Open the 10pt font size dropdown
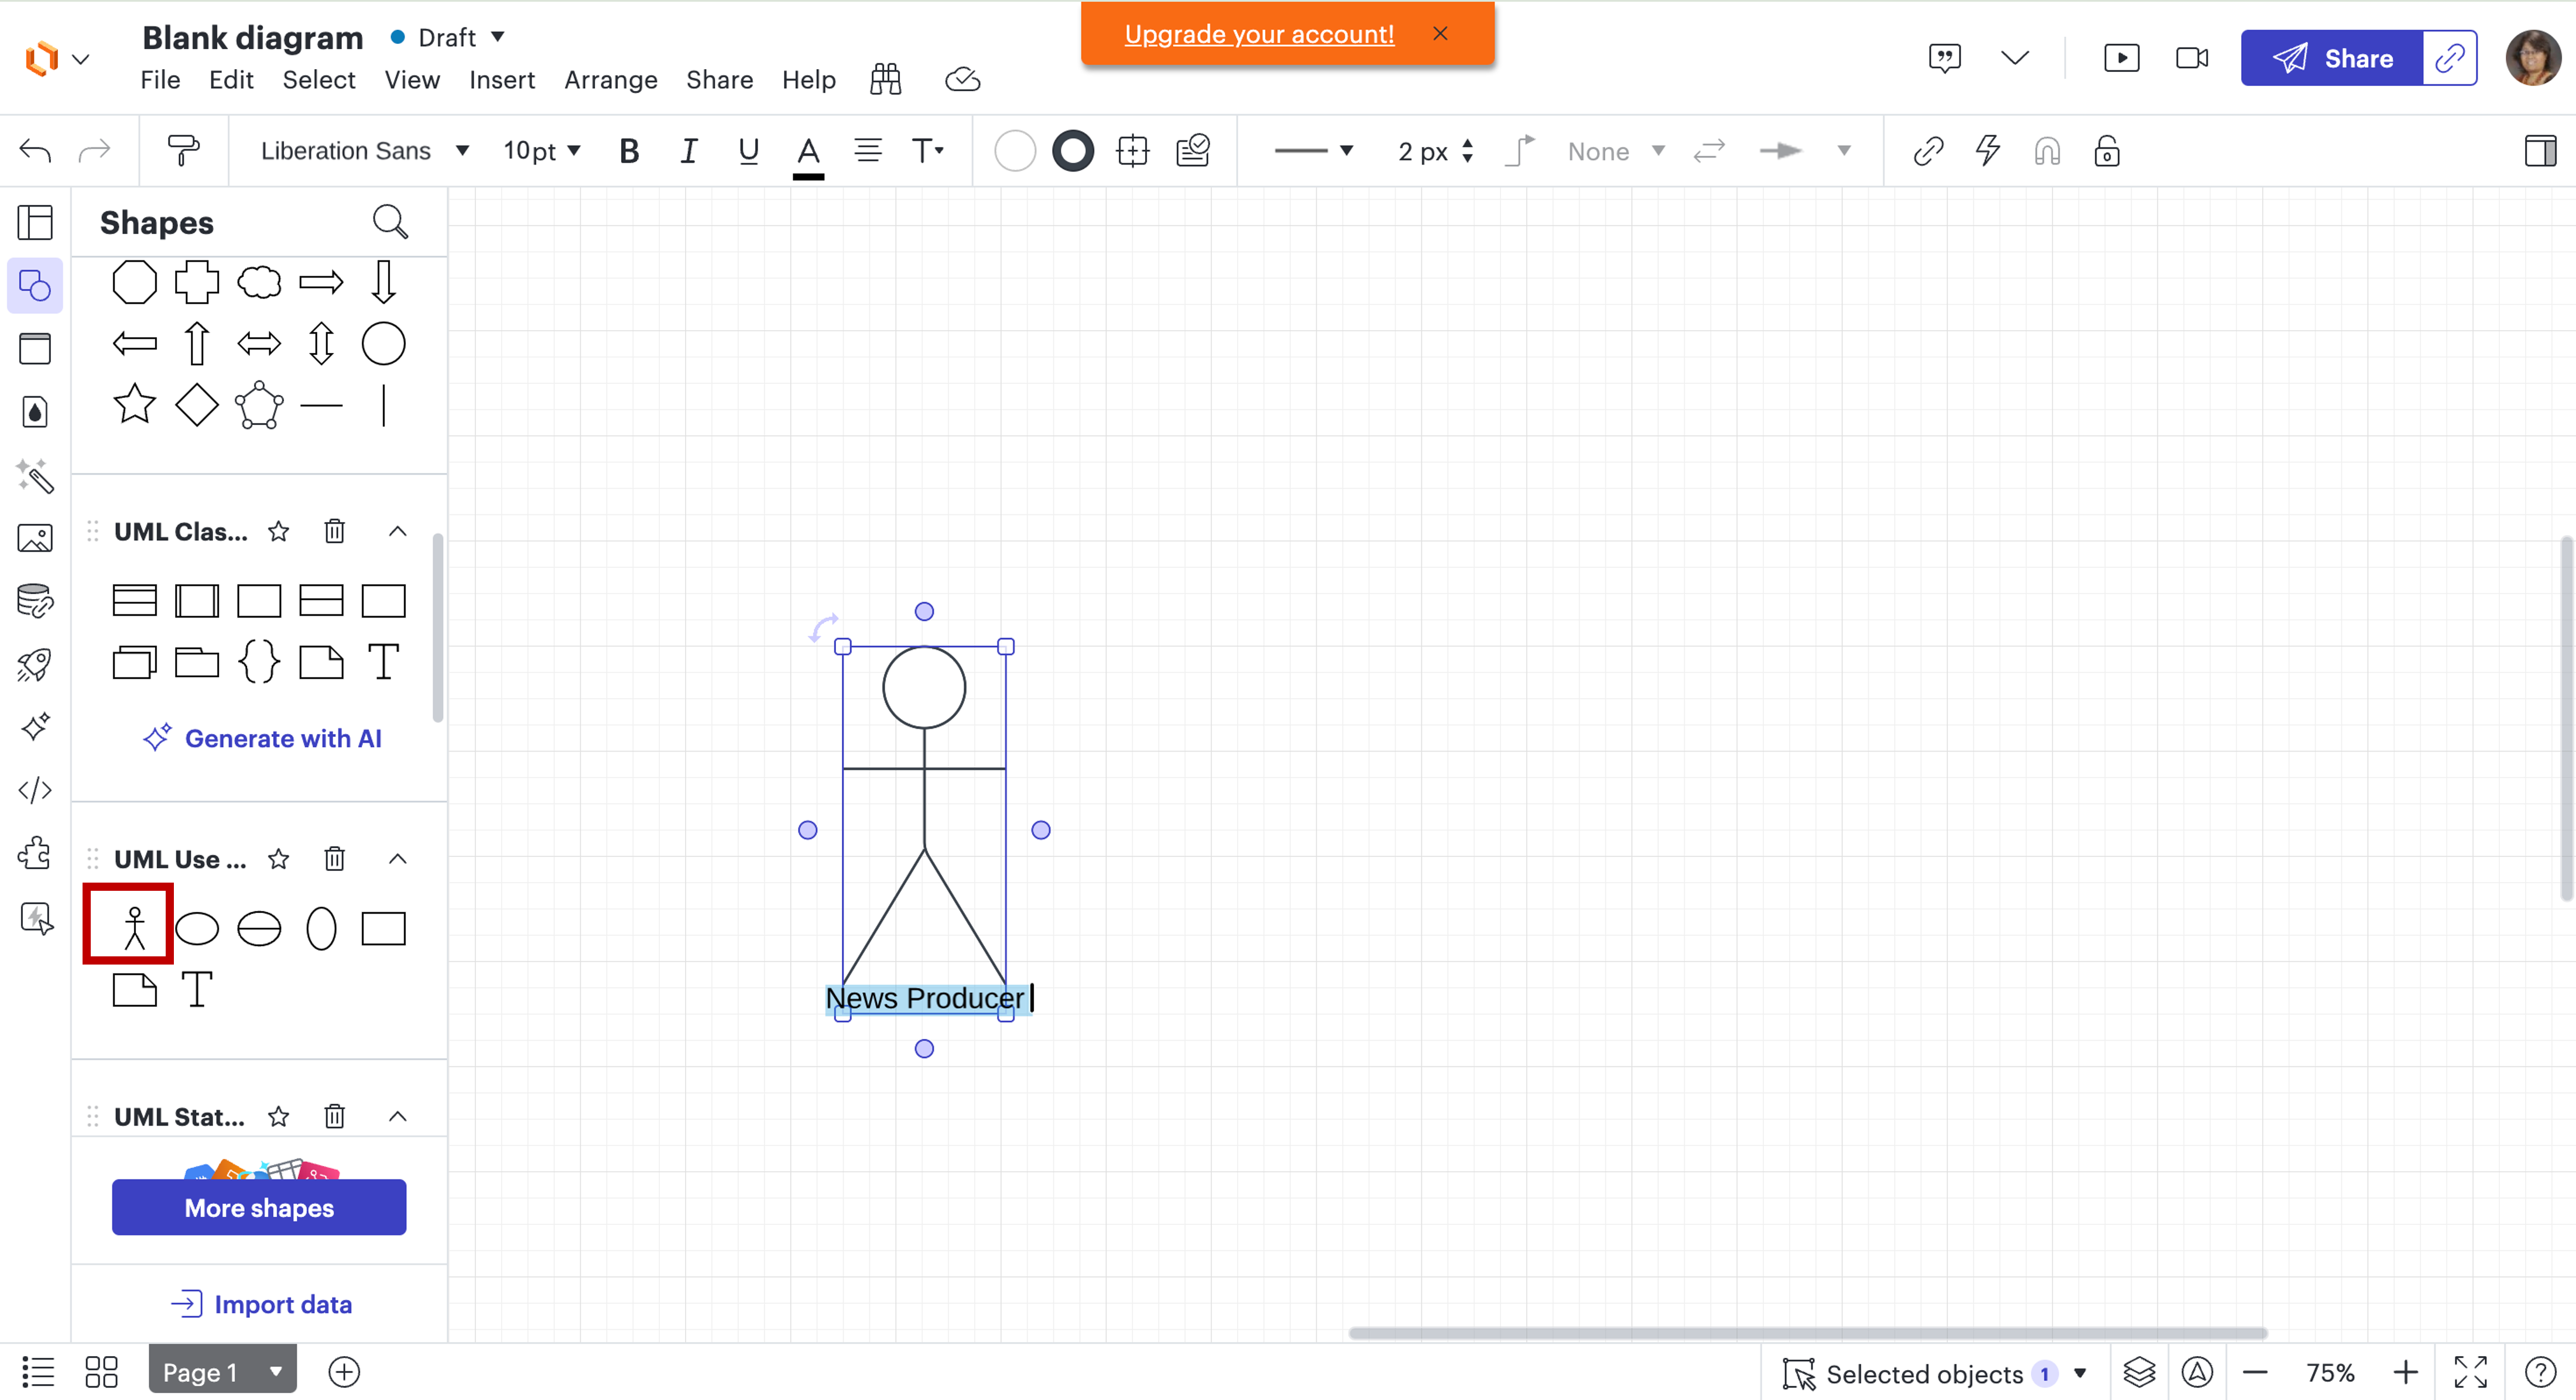The image size is (2576, 1400). pos(540,150)
